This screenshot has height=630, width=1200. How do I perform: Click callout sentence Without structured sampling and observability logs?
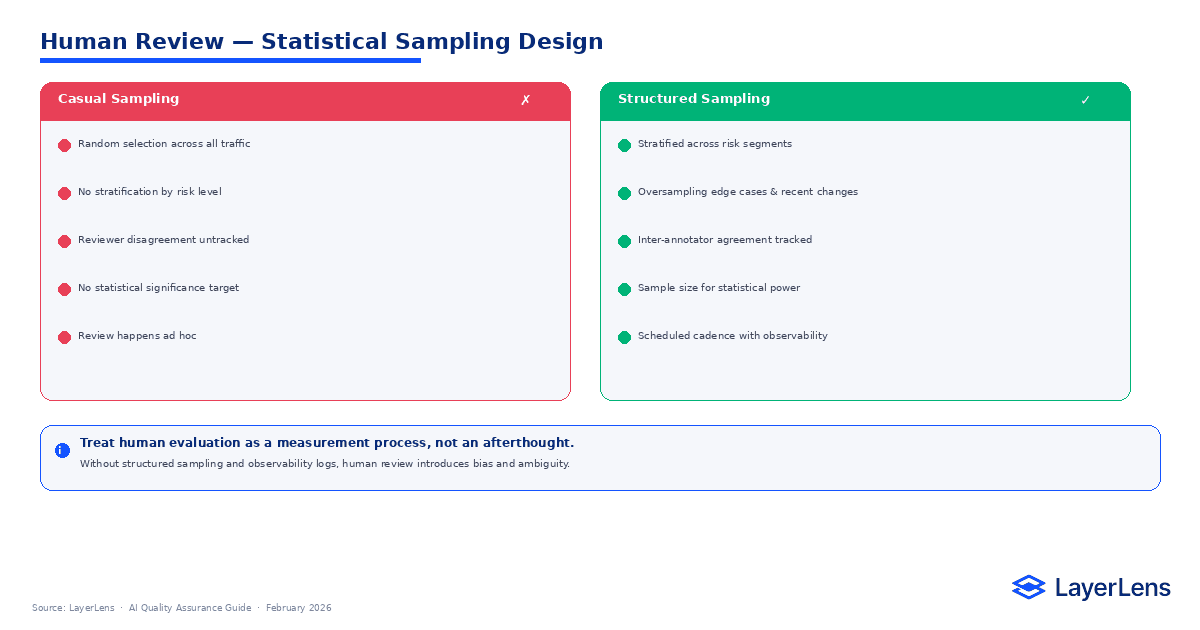(x=325, y=464)
